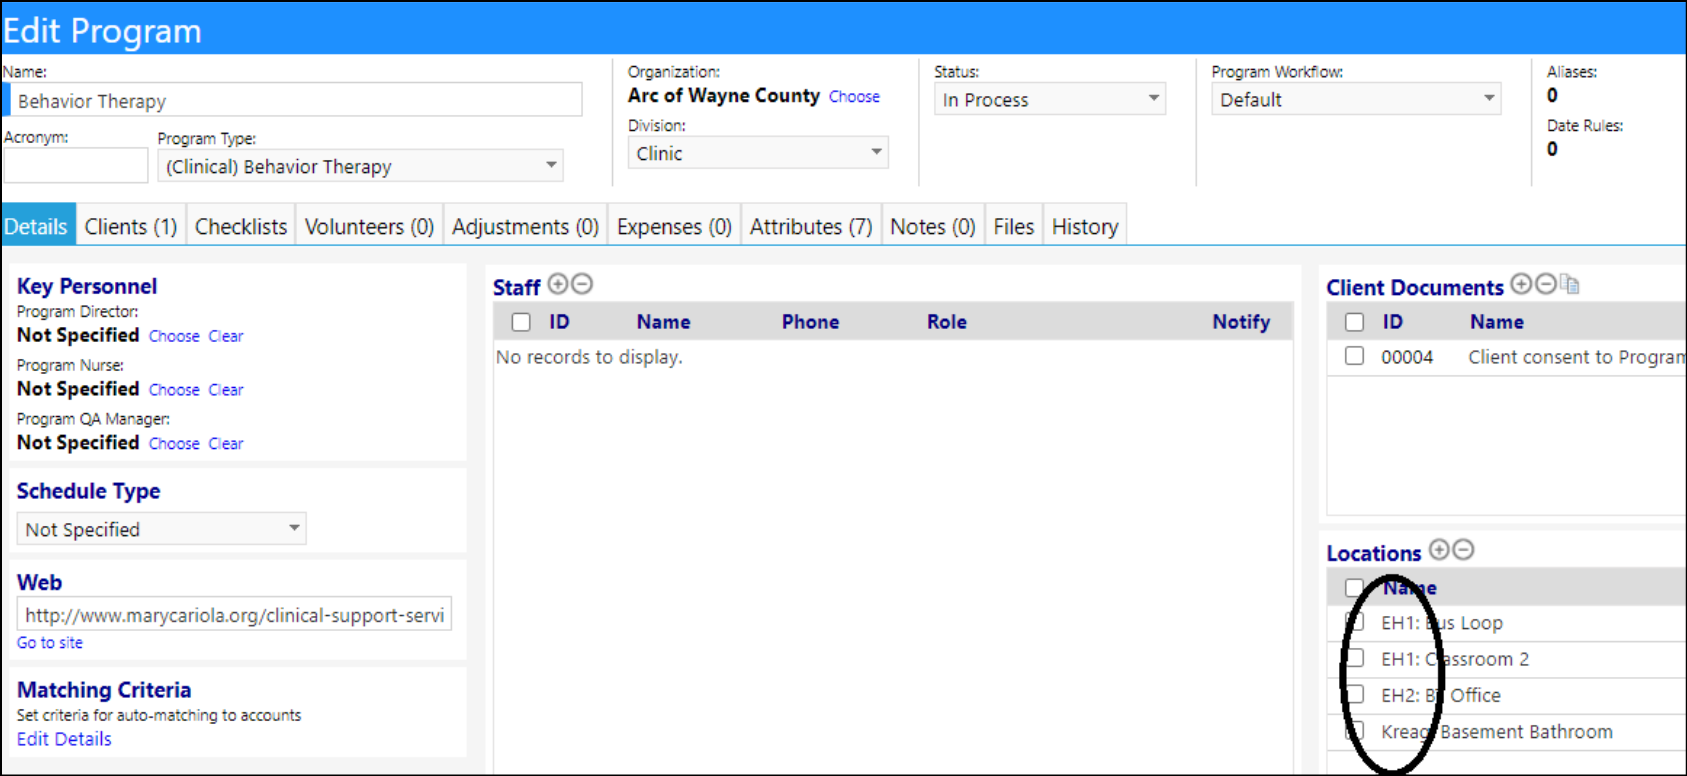This screenshot has width=1687, height=776.
Task: Remove staff using the Staff minus icon
Action: click(x=582, y=284)
